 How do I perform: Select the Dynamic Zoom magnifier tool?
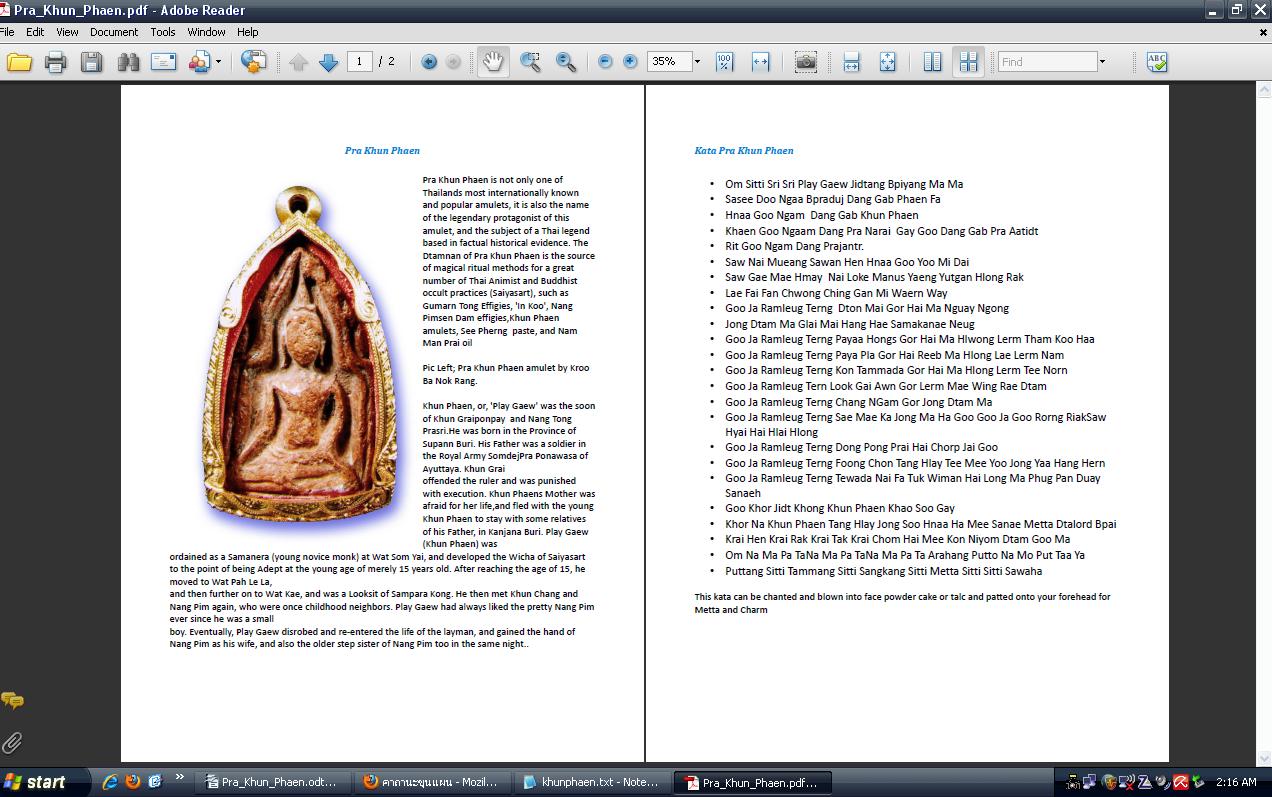[566, 62]
